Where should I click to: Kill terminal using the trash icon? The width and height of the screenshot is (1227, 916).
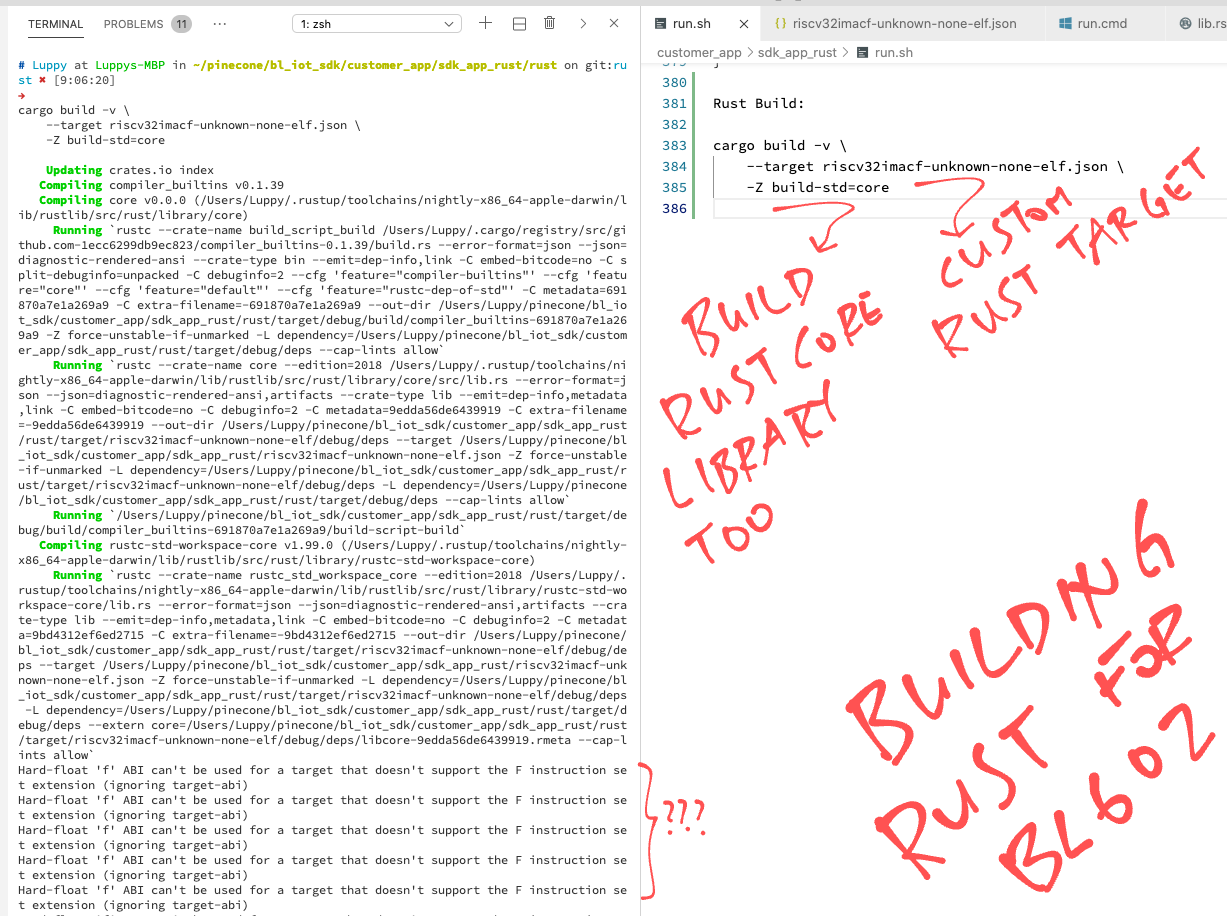550,23
